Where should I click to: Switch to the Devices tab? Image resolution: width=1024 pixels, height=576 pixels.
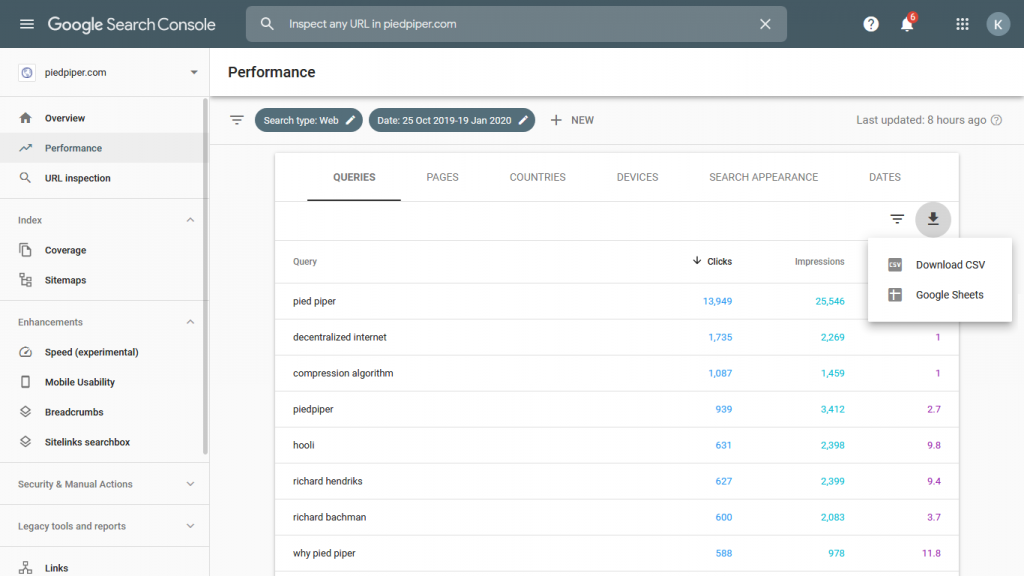[x=637, y=177]
